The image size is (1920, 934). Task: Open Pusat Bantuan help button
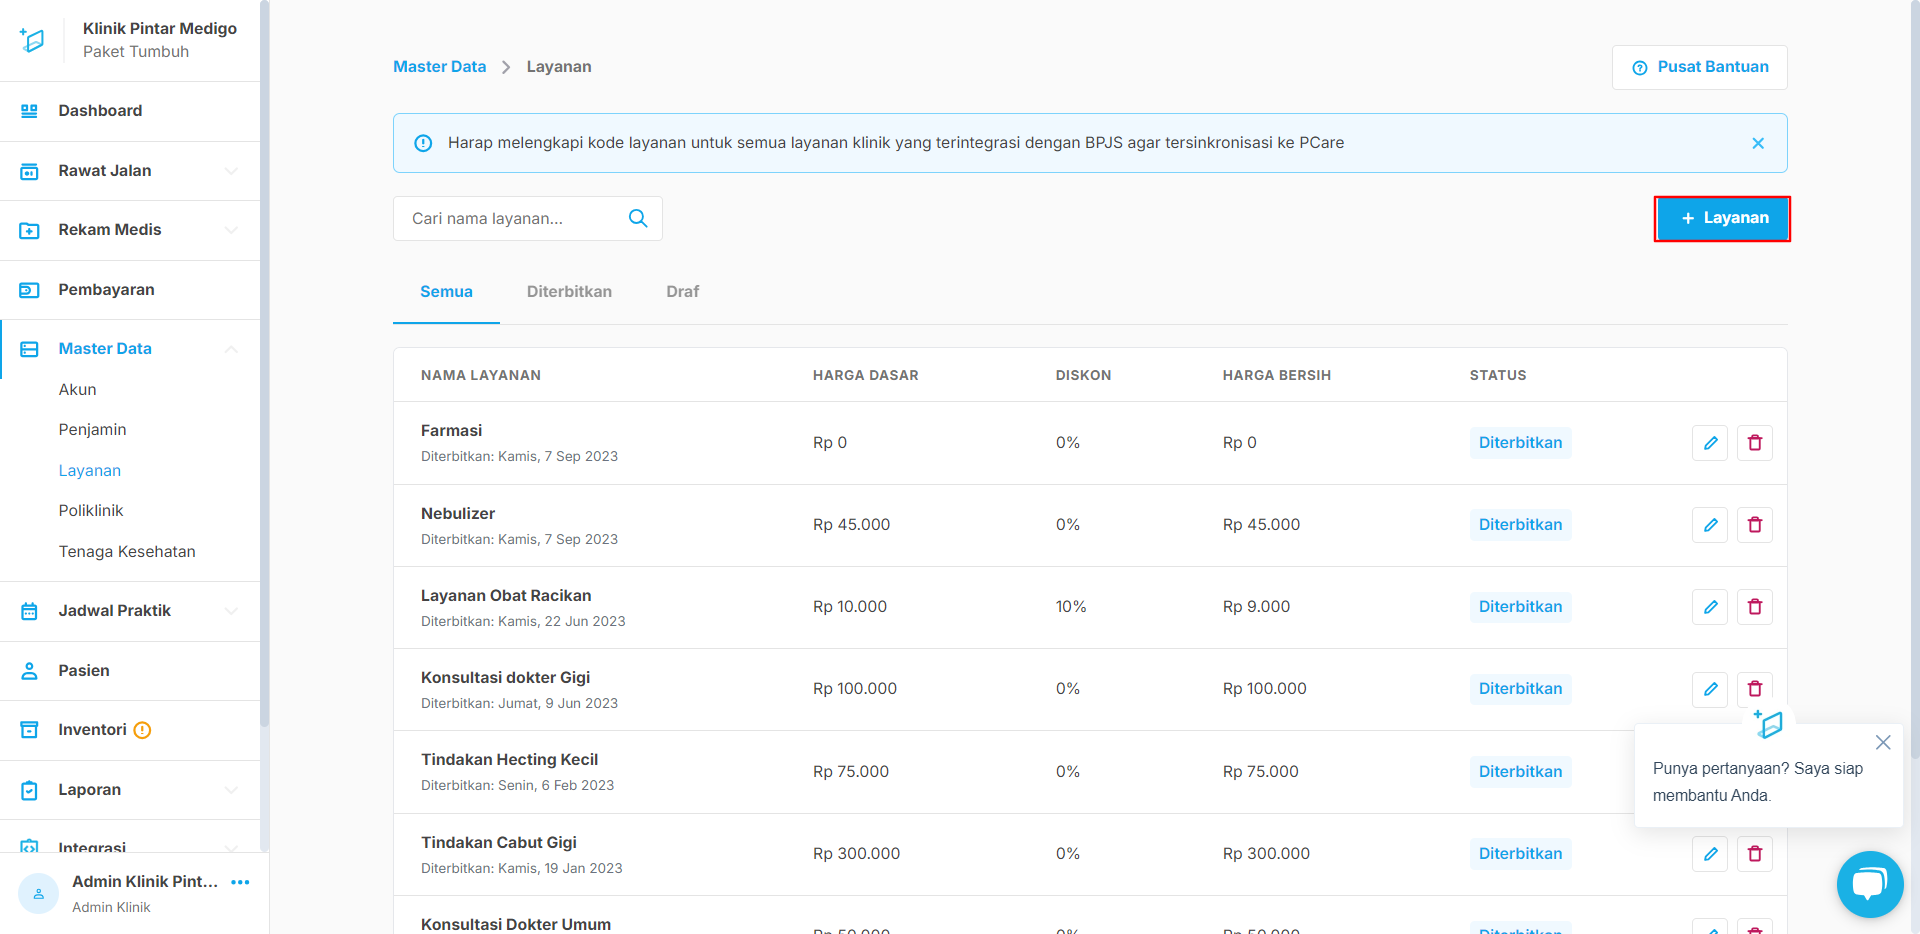click(1699, 67)
